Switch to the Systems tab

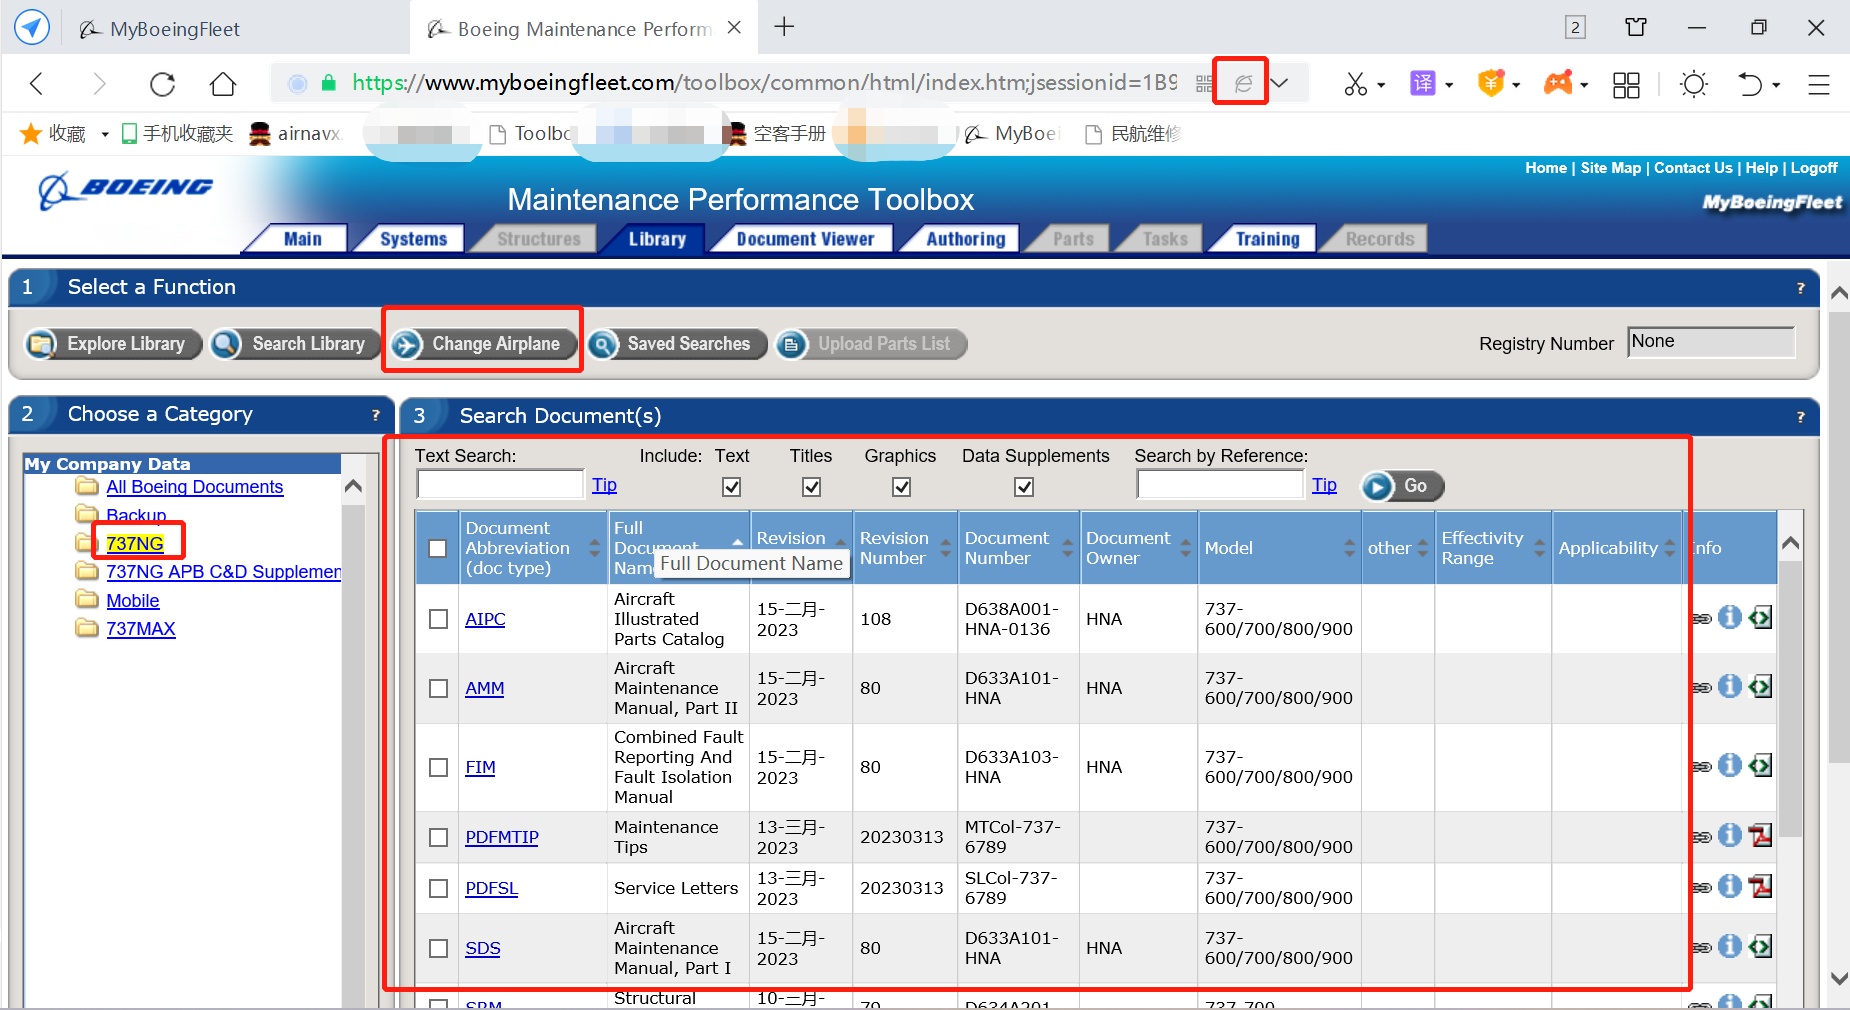[413, 239]
